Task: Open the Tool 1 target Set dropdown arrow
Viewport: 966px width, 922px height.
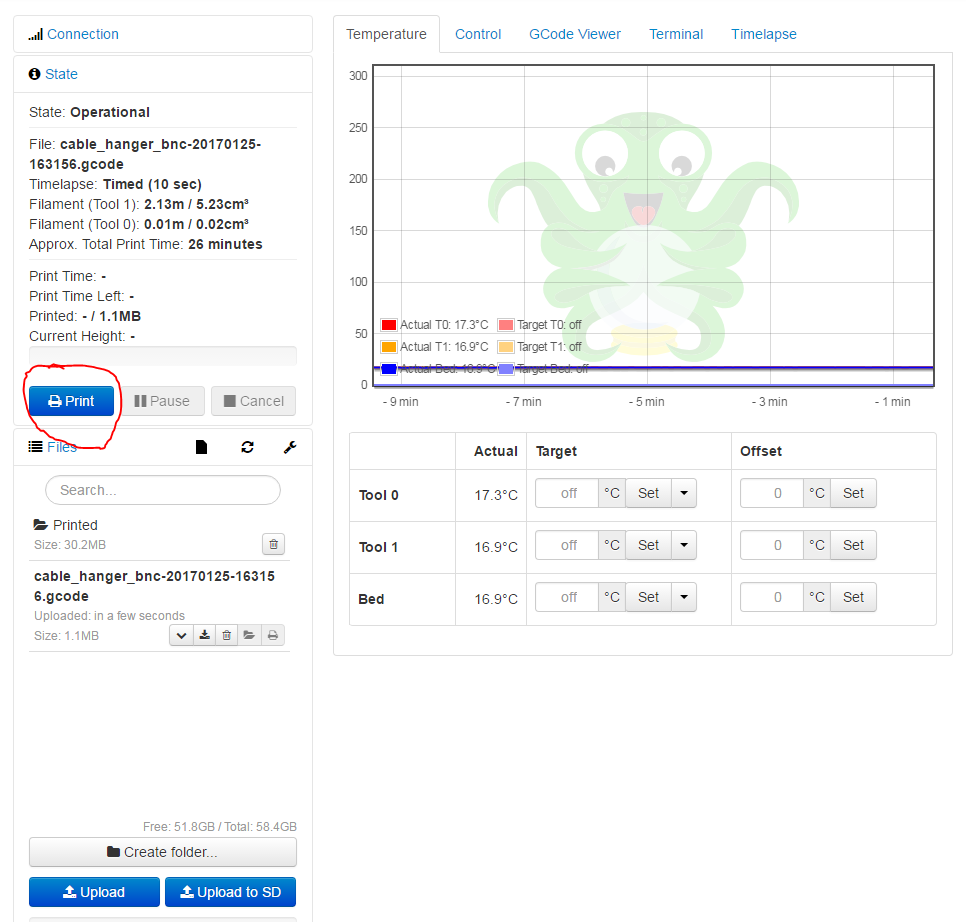Action: (684, 545)
